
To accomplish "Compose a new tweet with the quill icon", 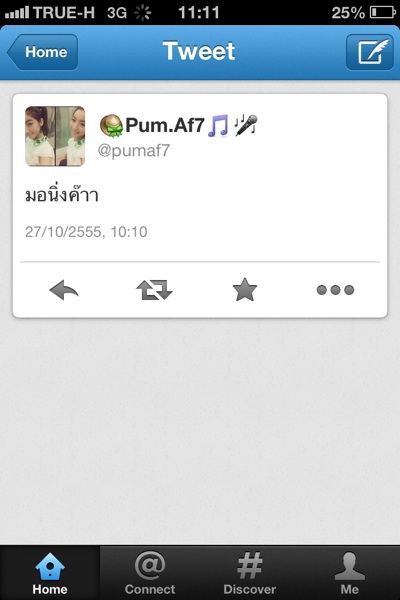I will pos(370,52).
